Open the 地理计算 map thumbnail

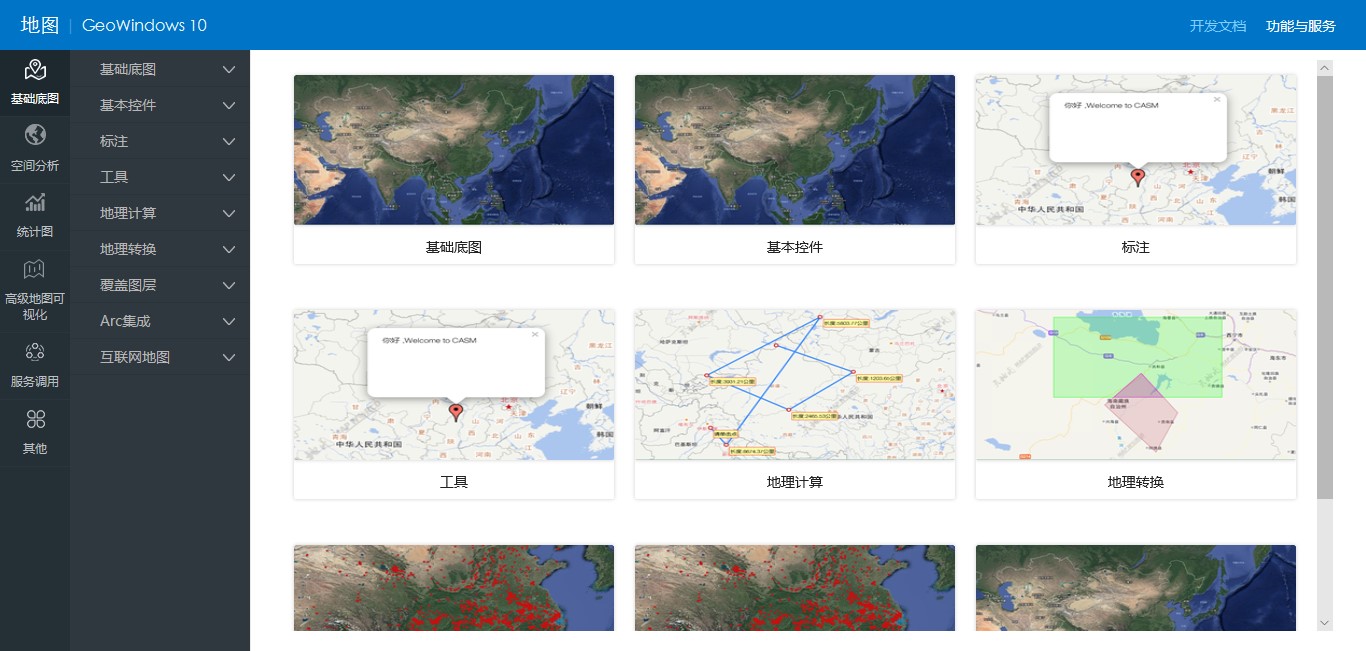(795, 385)
